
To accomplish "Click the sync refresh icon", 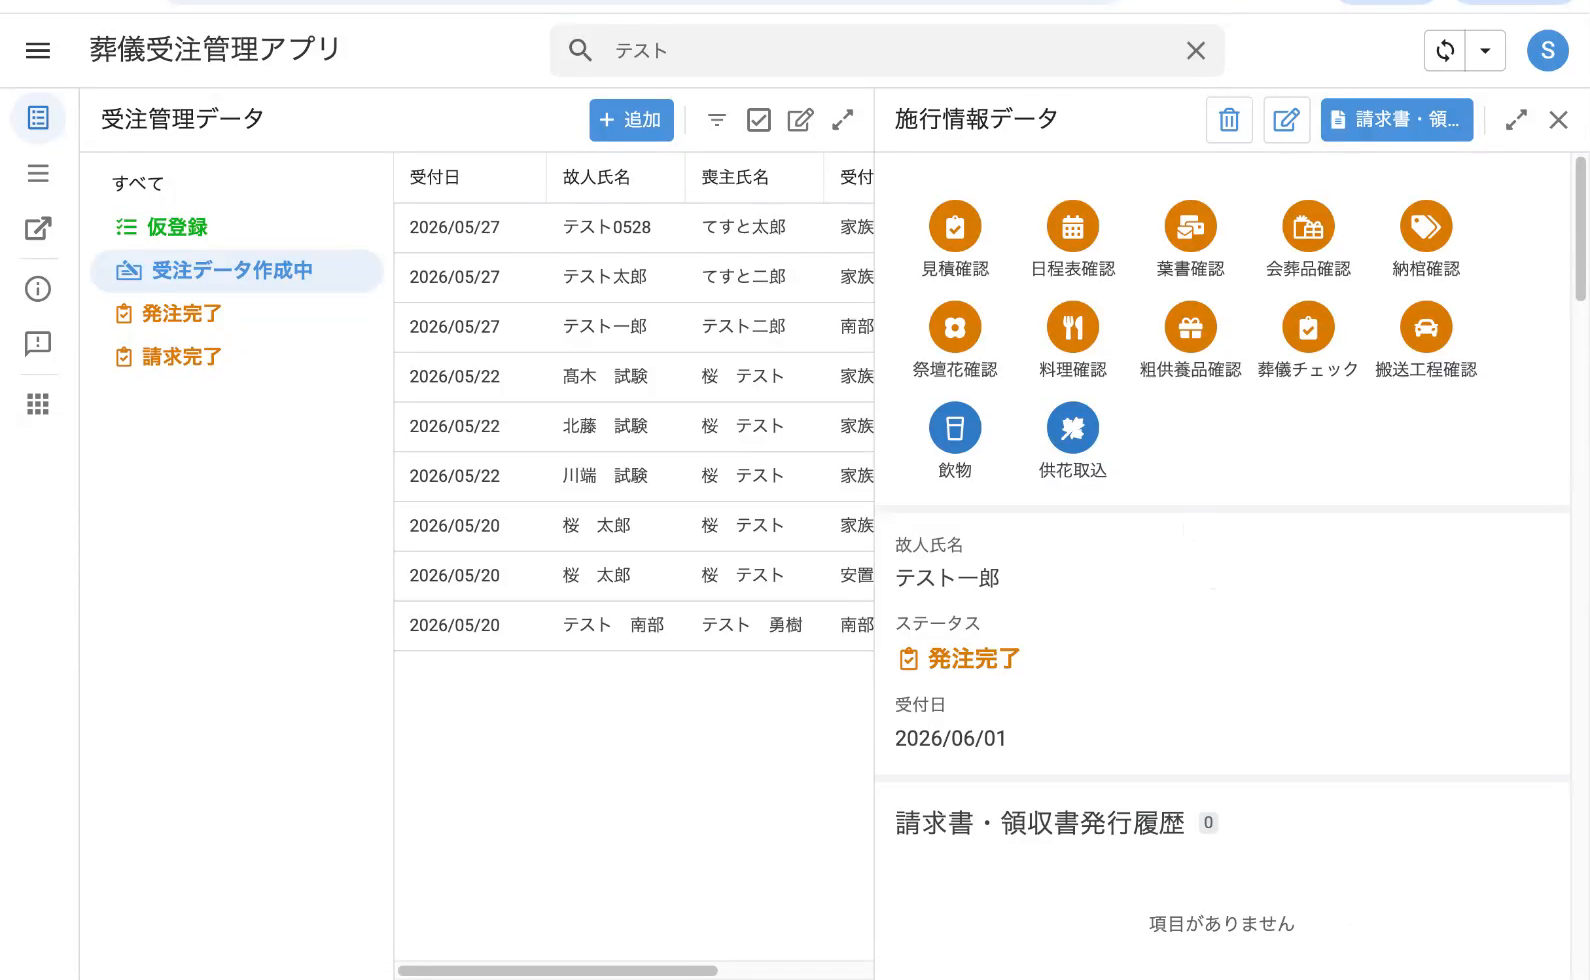I will tap(1445, 50).
